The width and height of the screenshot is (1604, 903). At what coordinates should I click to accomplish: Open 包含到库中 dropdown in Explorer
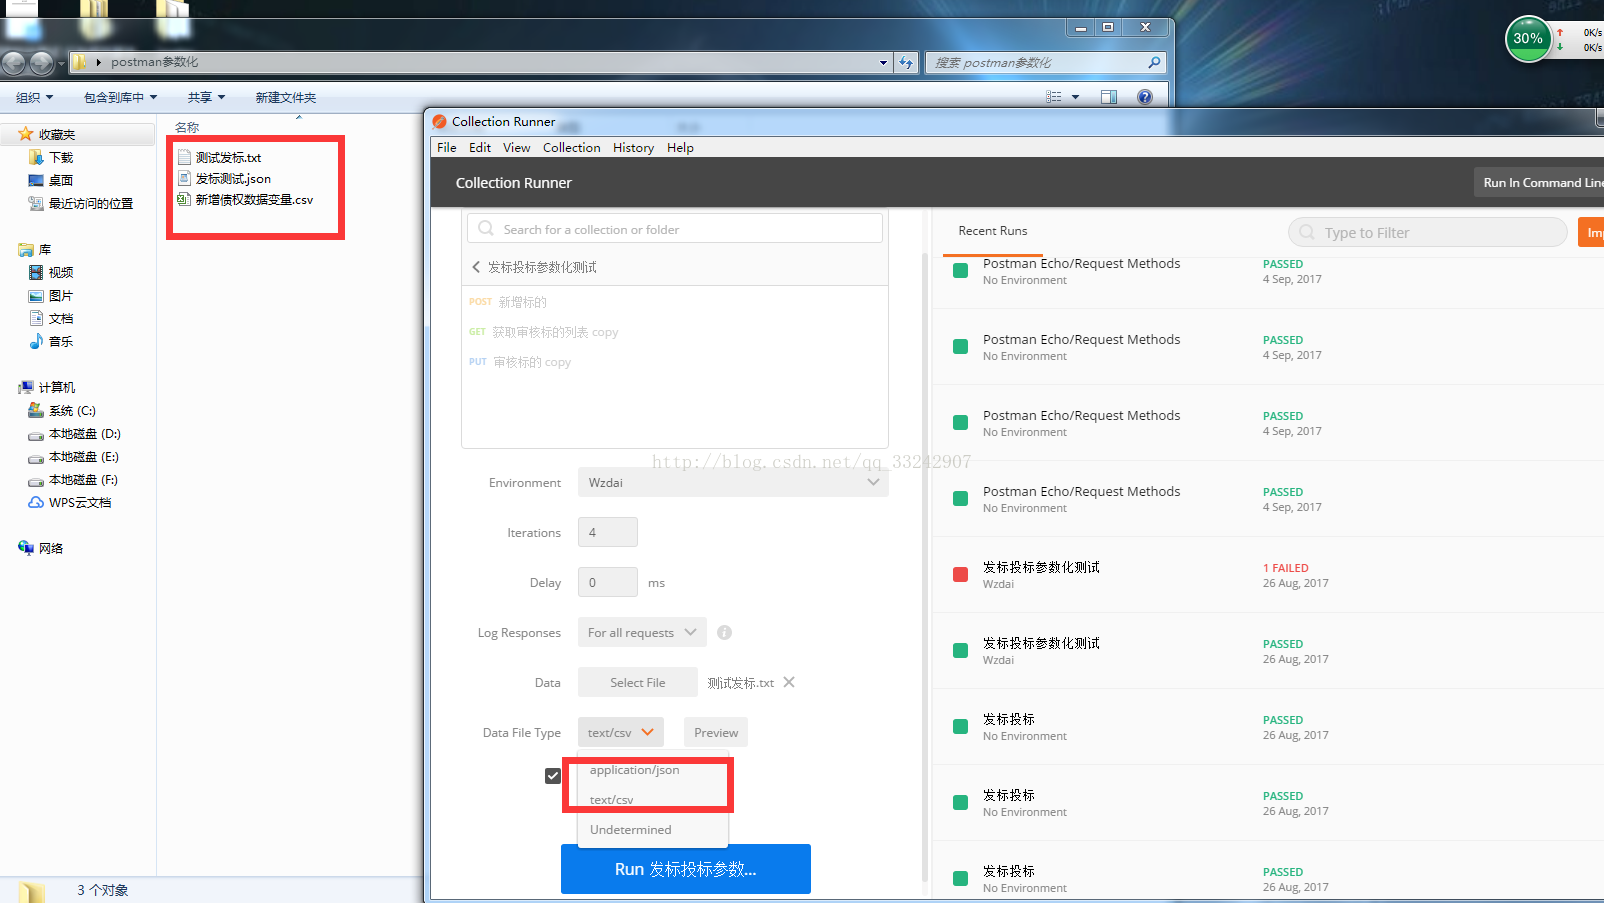tap(120, 97)
